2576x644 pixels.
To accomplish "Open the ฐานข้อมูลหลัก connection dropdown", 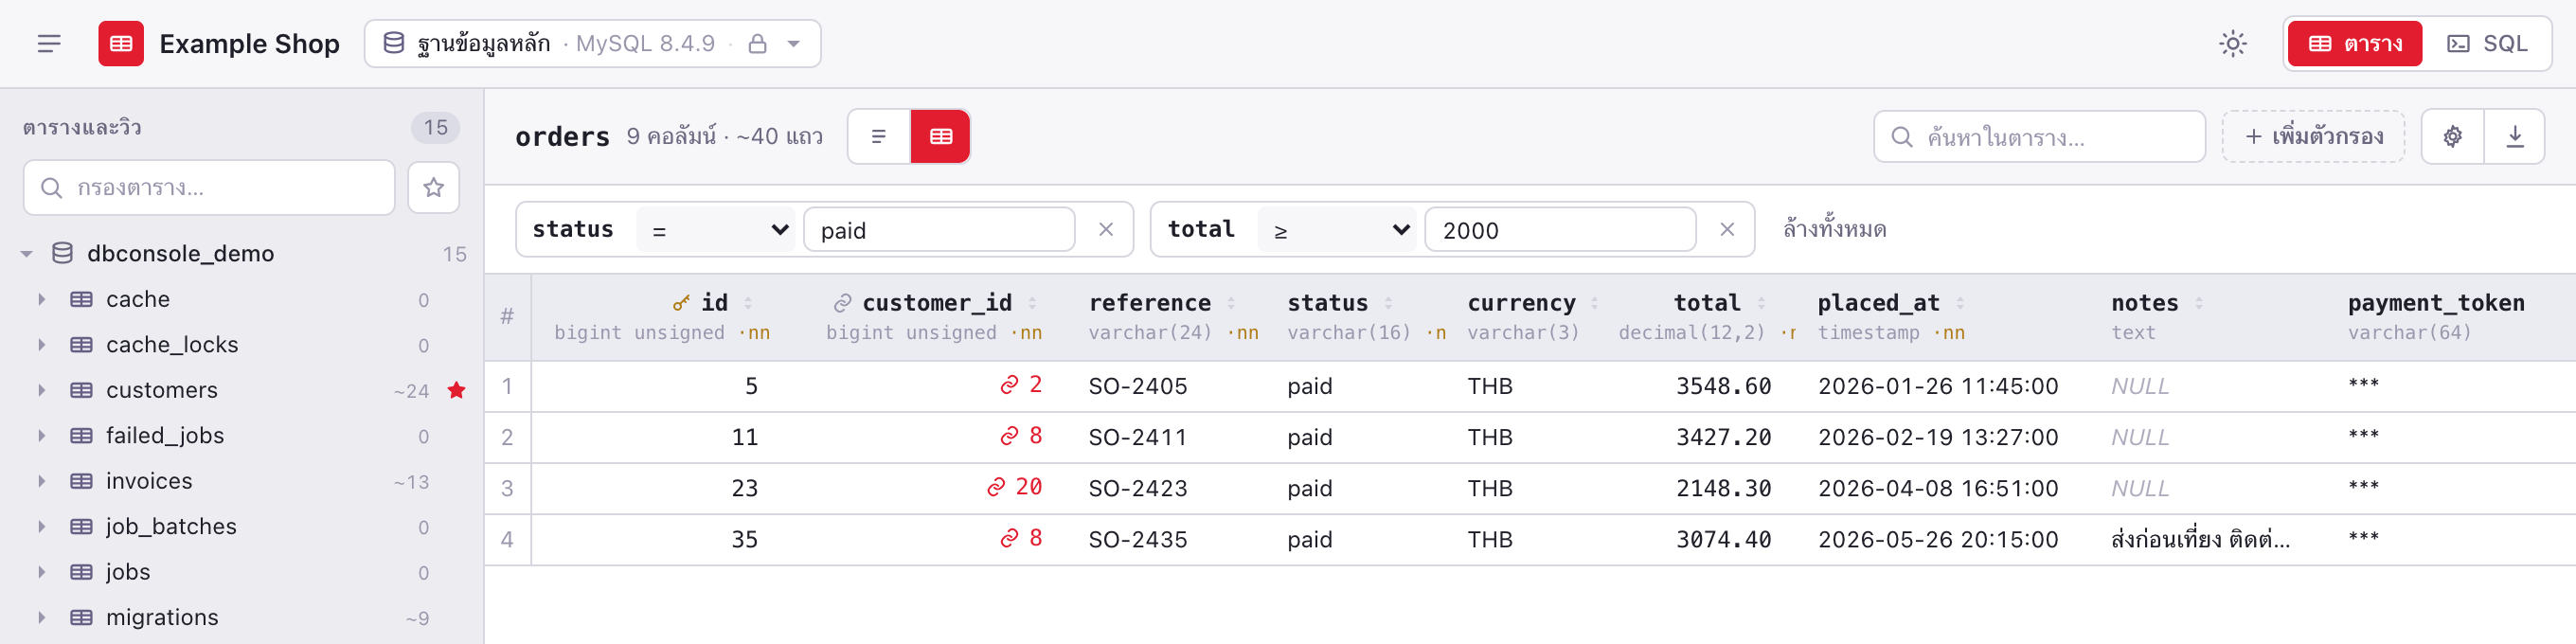I will [x=592, y=44].
